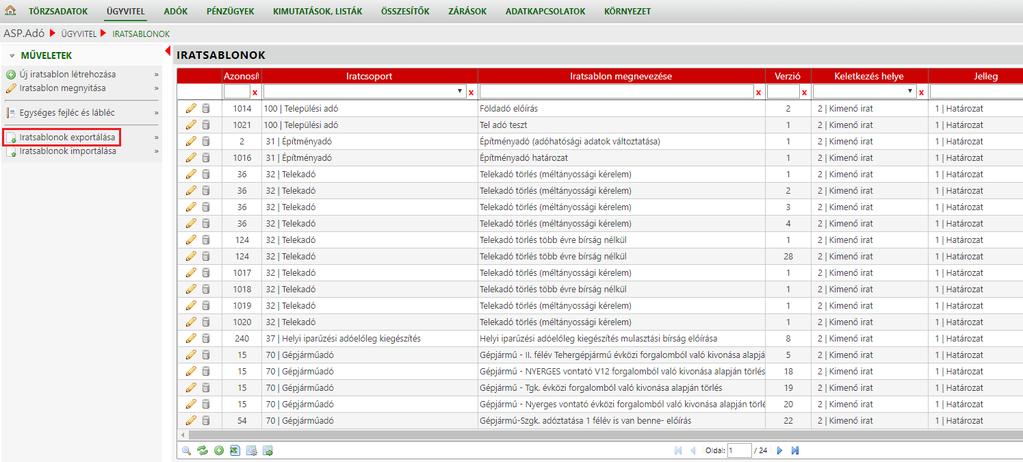Open the Keletkezés helye filter dropdown
1023x462 pixels.
pyautogui.click(x=910, y=92)
